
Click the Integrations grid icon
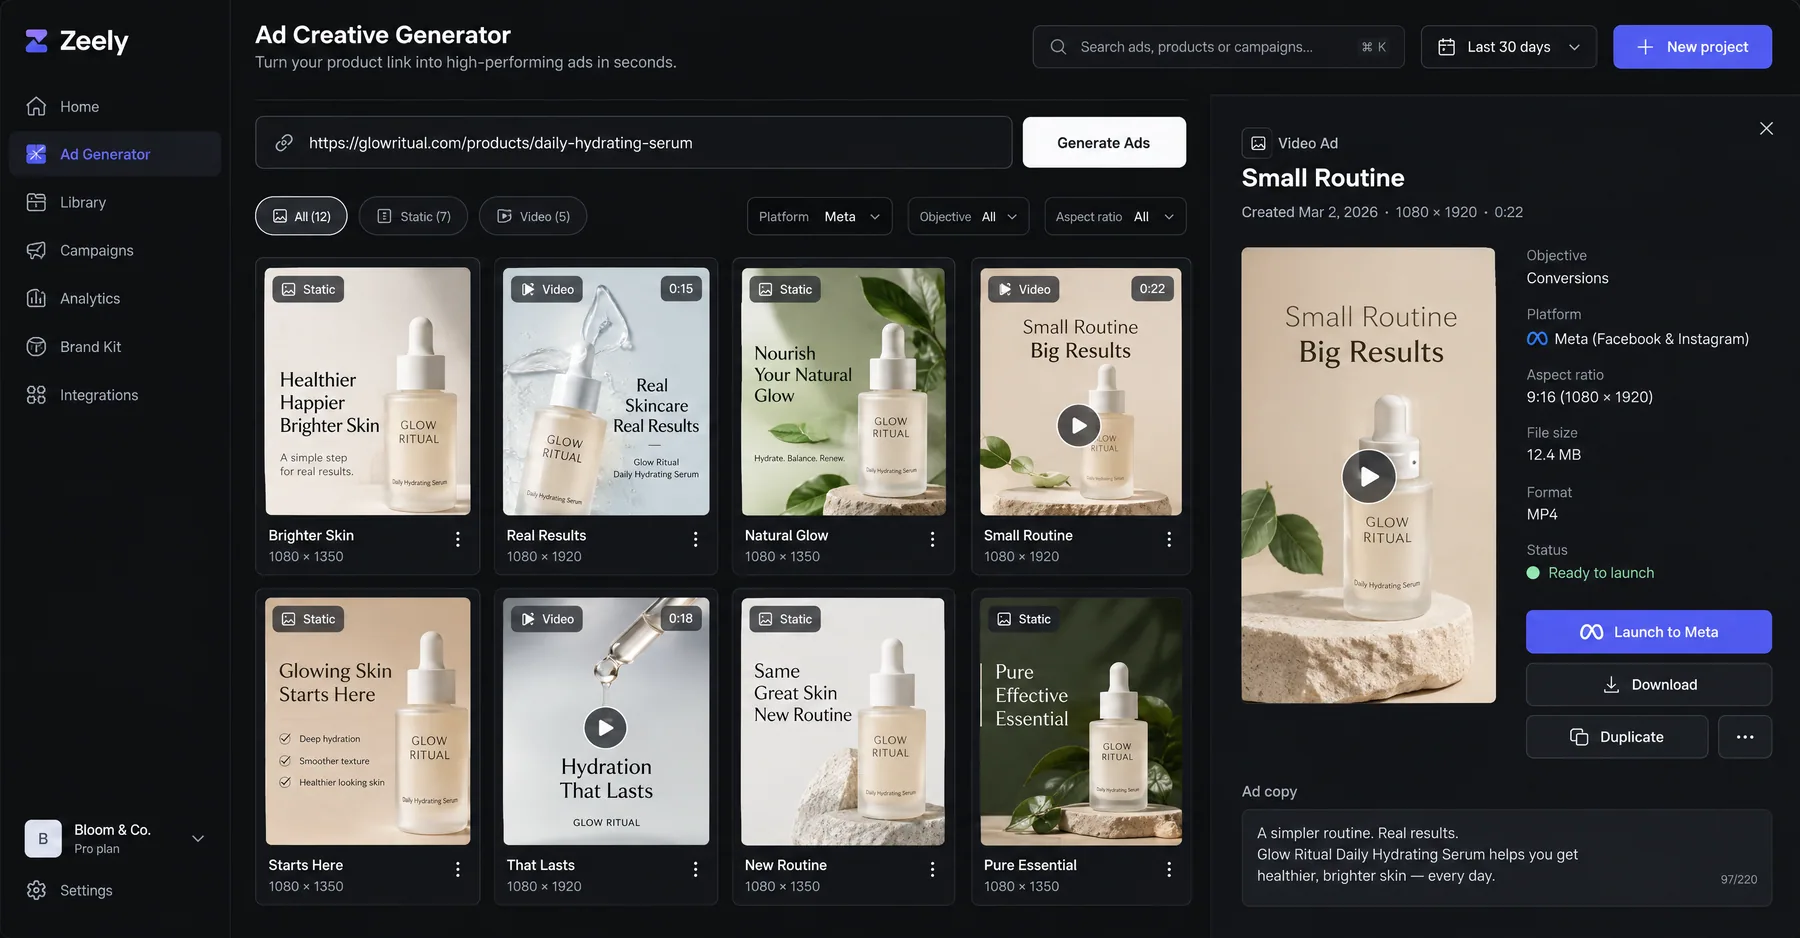(x=36, y=395)
